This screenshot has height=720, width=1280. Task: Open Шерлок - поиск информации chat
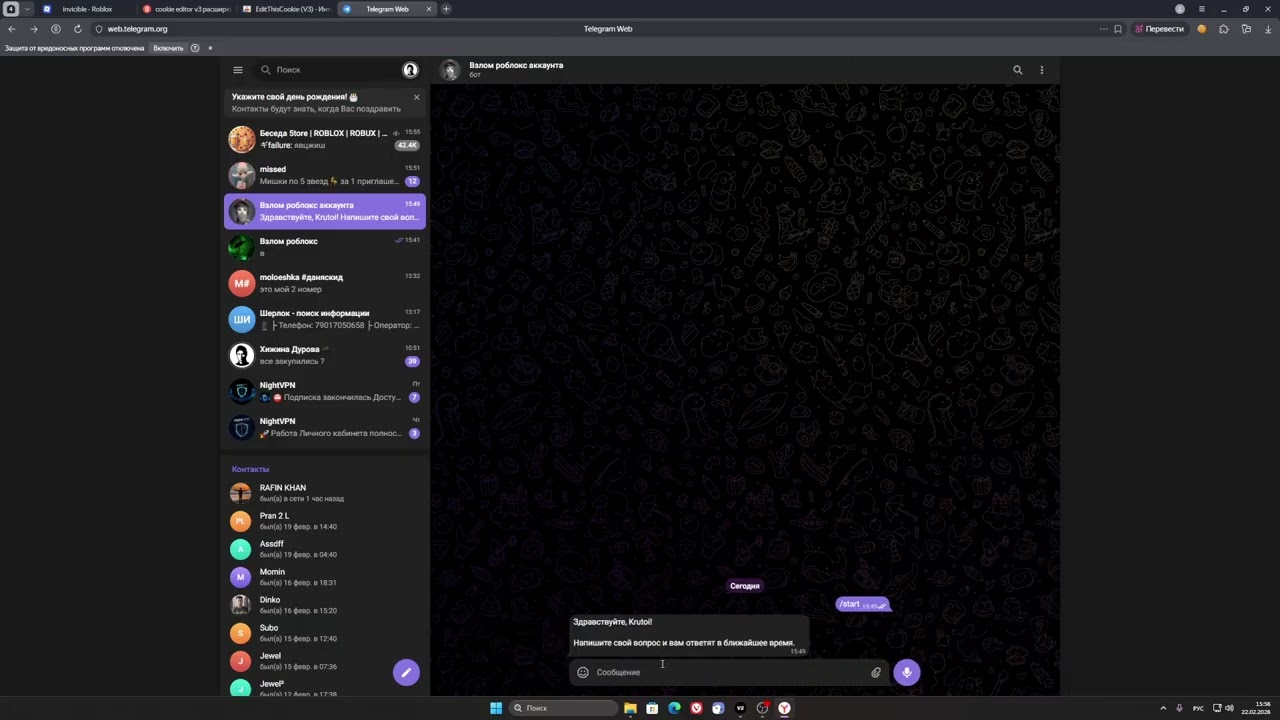(x=325, y=319)
